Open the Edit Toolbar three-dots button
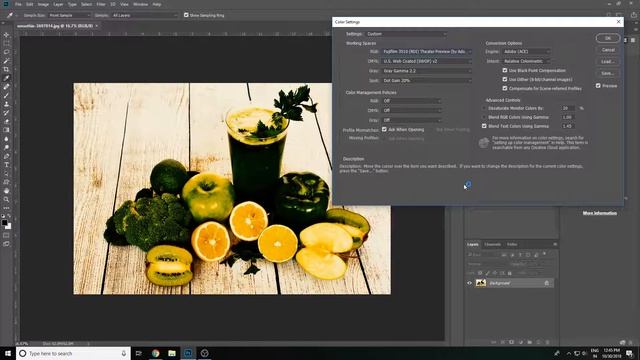Viewport: 640px width, 360px height. point(6,207)
